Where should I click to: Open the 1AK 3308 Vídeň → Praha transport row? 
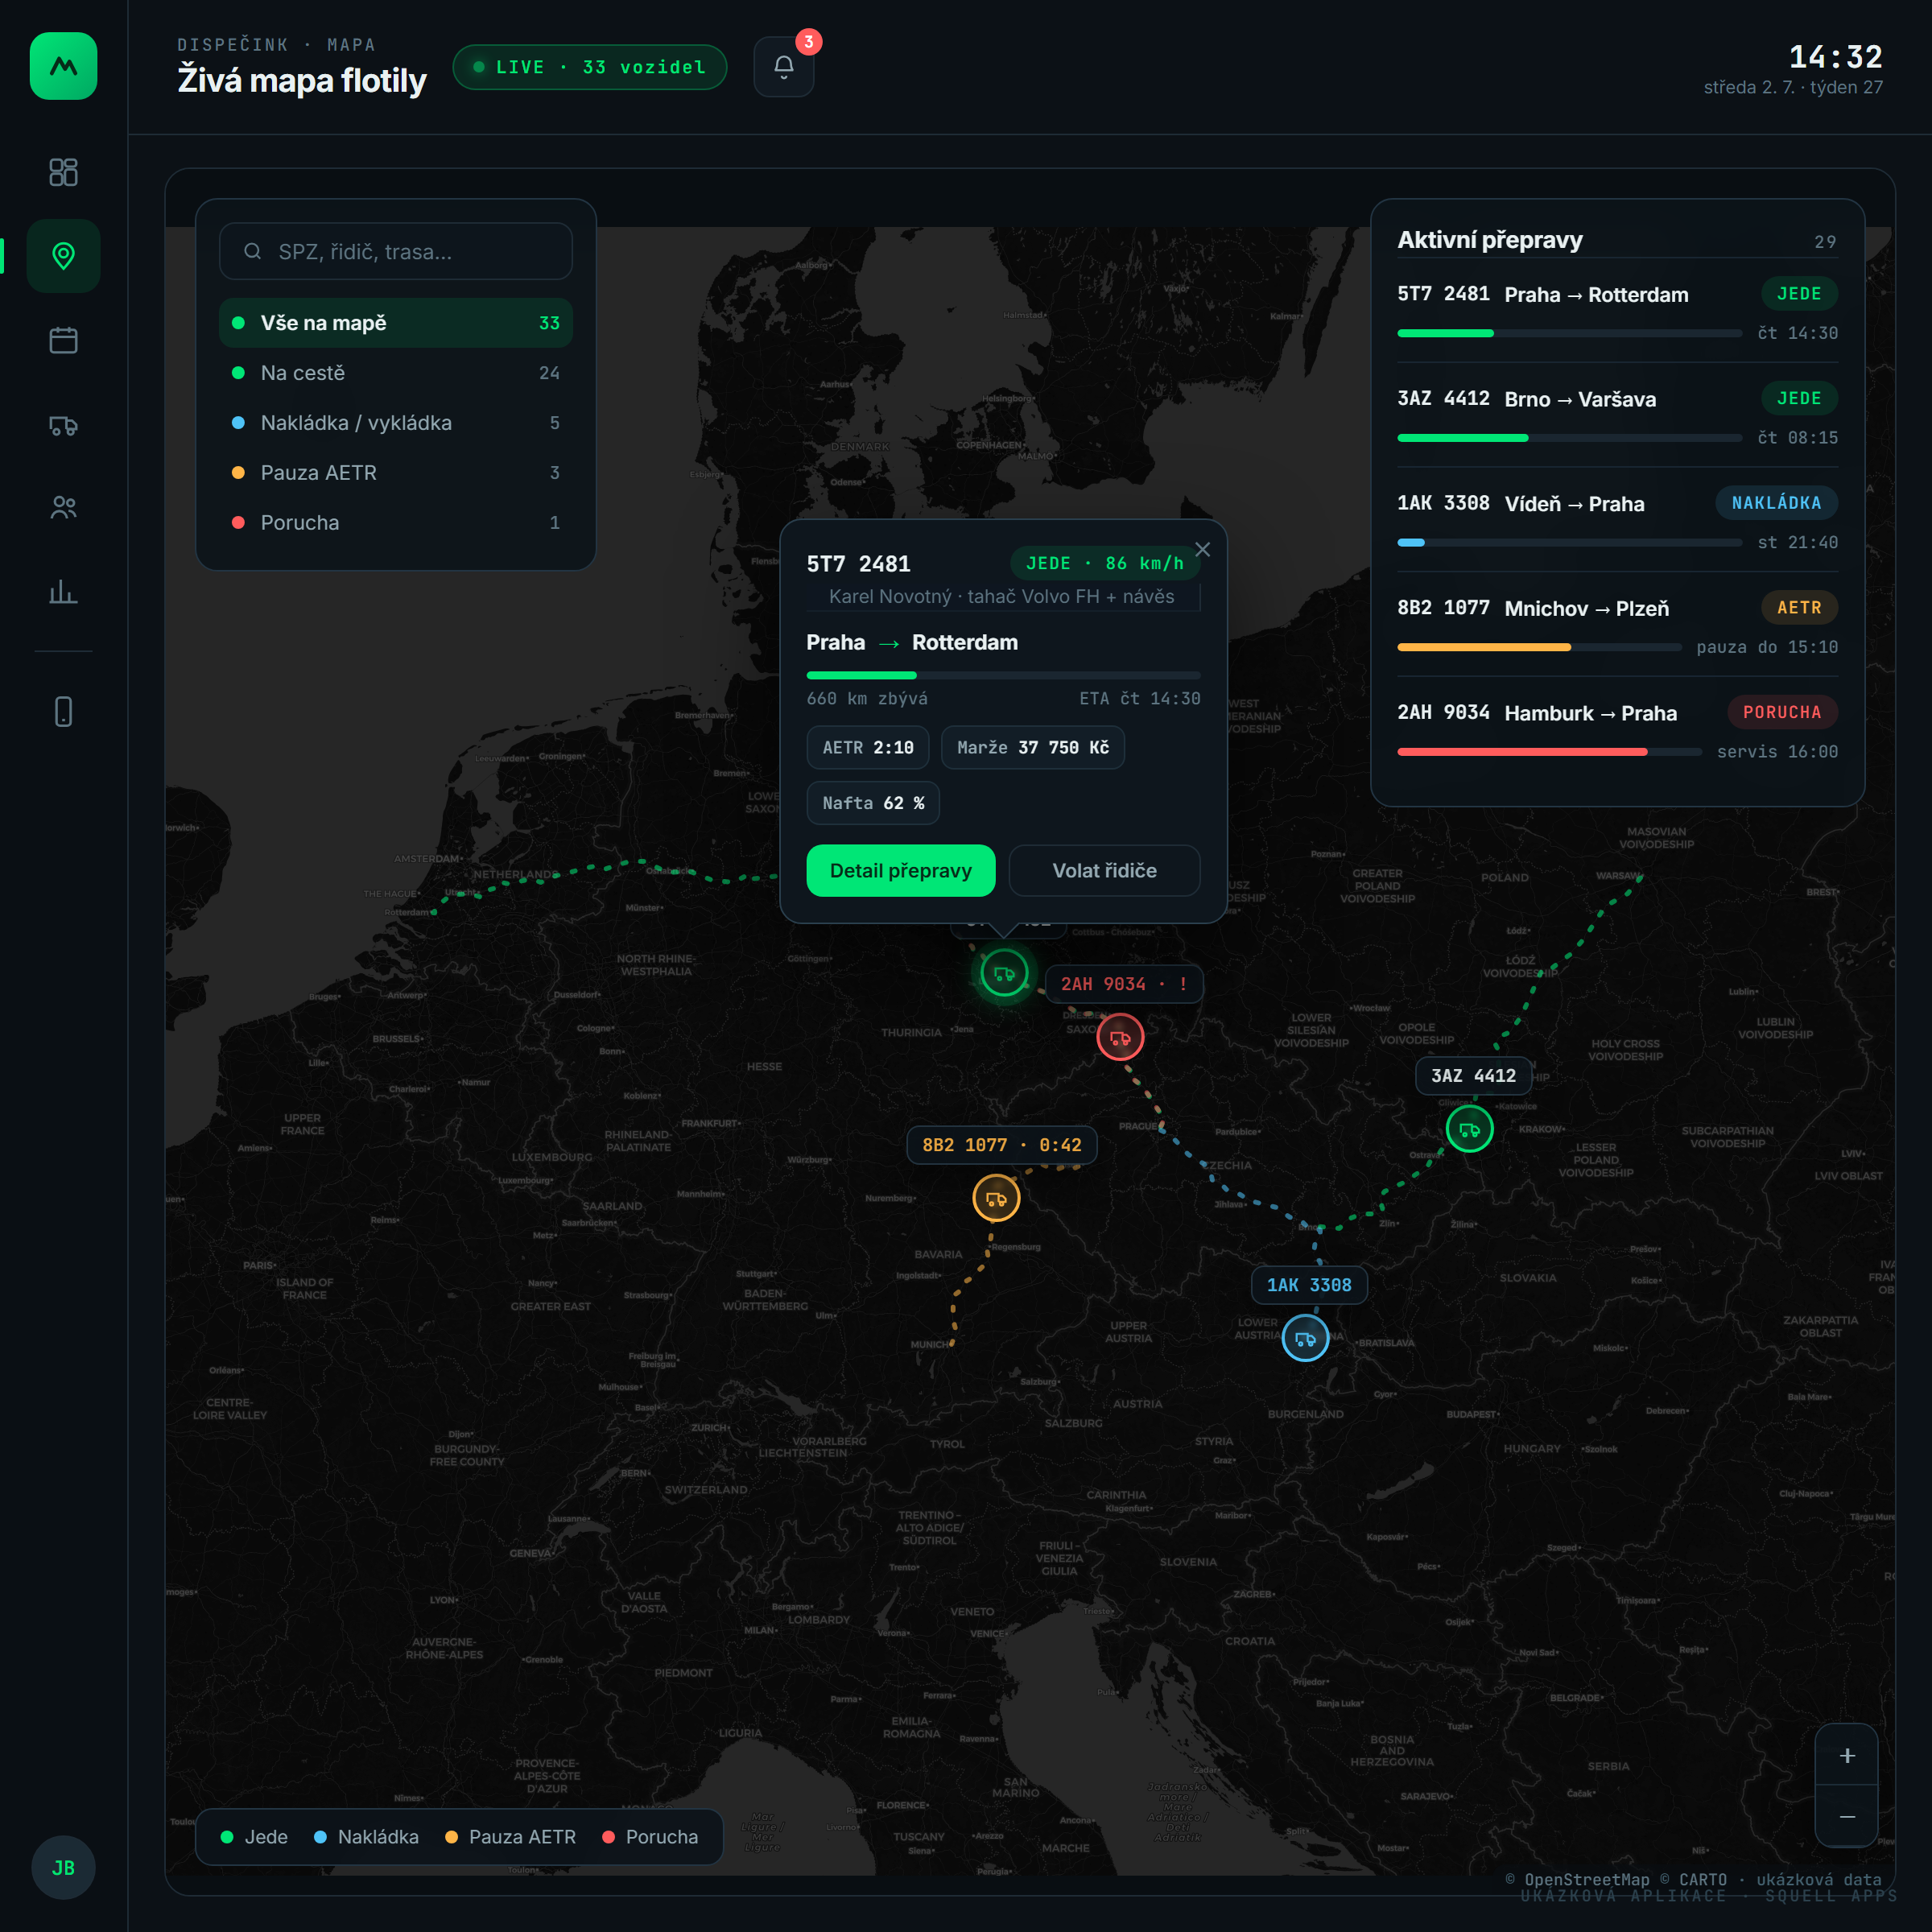[x=1617, y=520]
